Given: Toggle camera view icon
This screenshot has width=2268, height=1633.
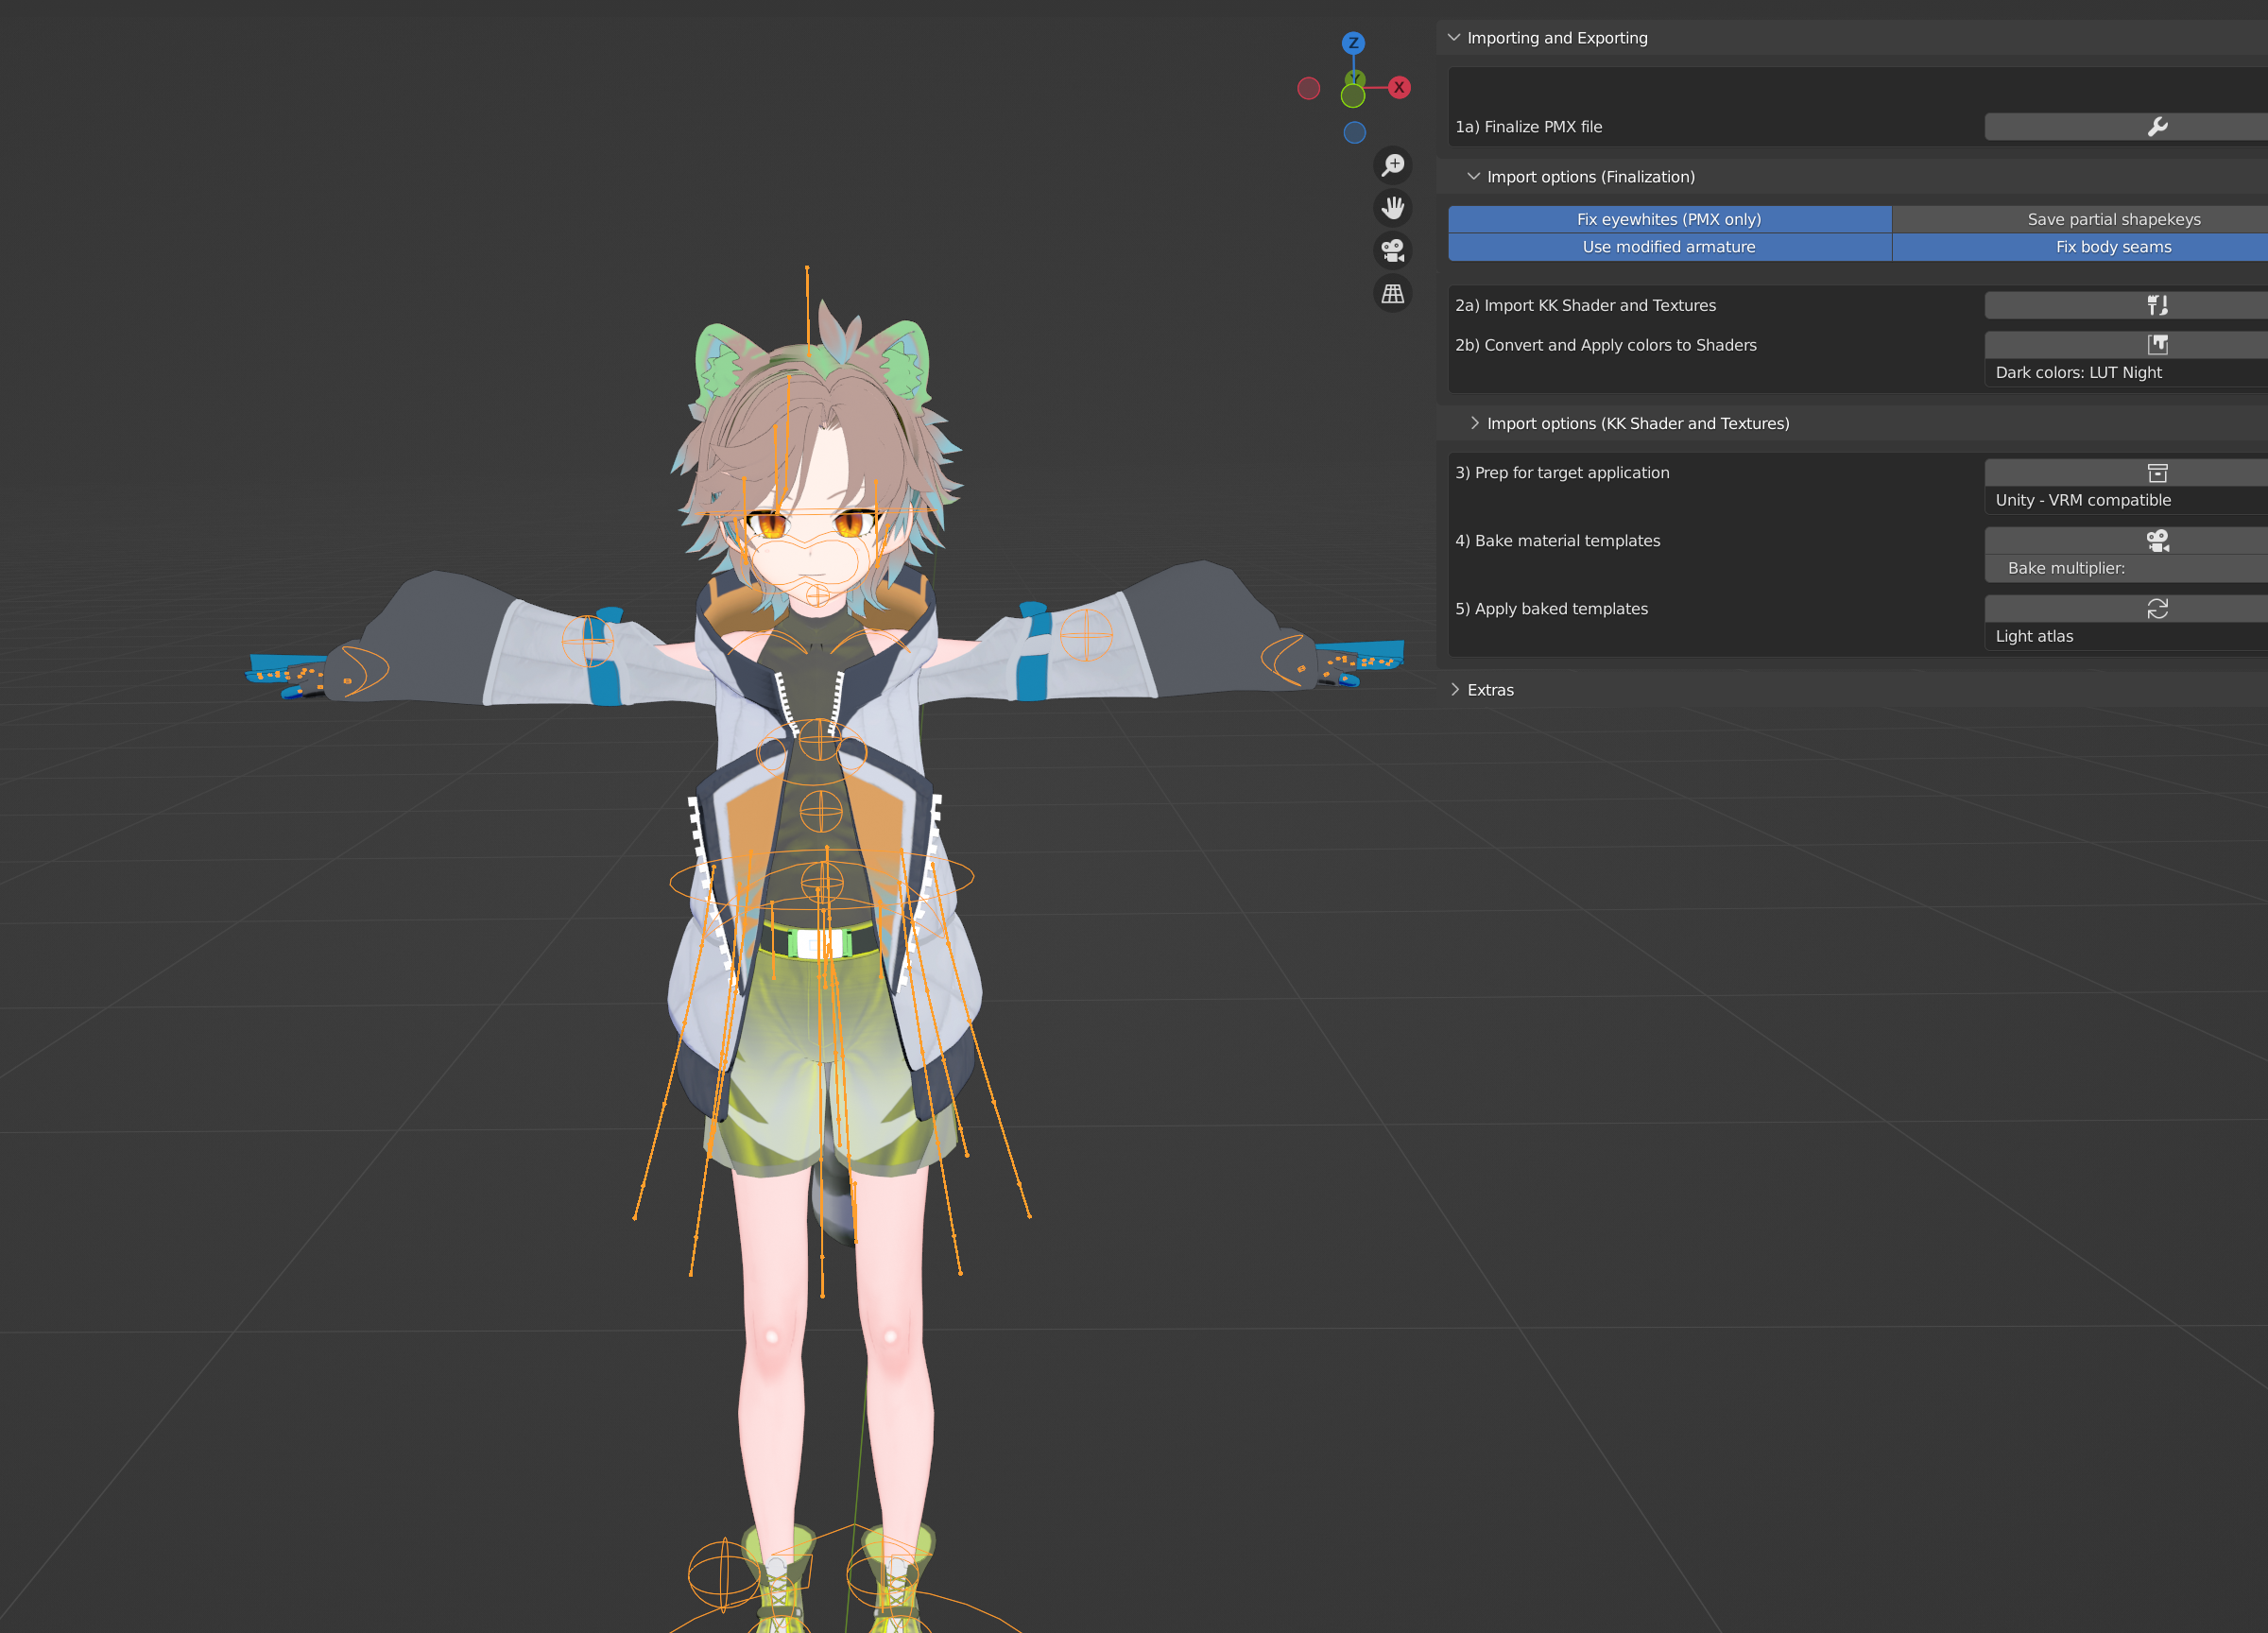Looking at the screenshot, I should (1393, 250).
